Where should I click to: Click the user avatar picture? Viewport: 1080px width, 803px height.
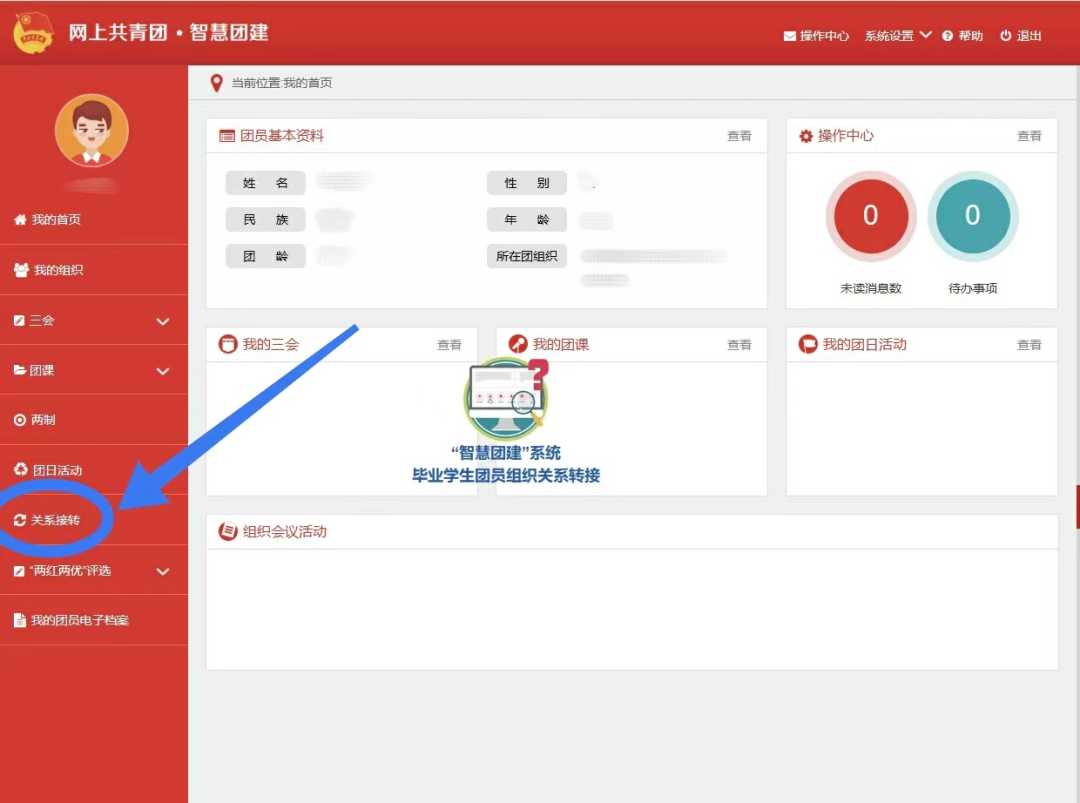(x=92, y=130)
